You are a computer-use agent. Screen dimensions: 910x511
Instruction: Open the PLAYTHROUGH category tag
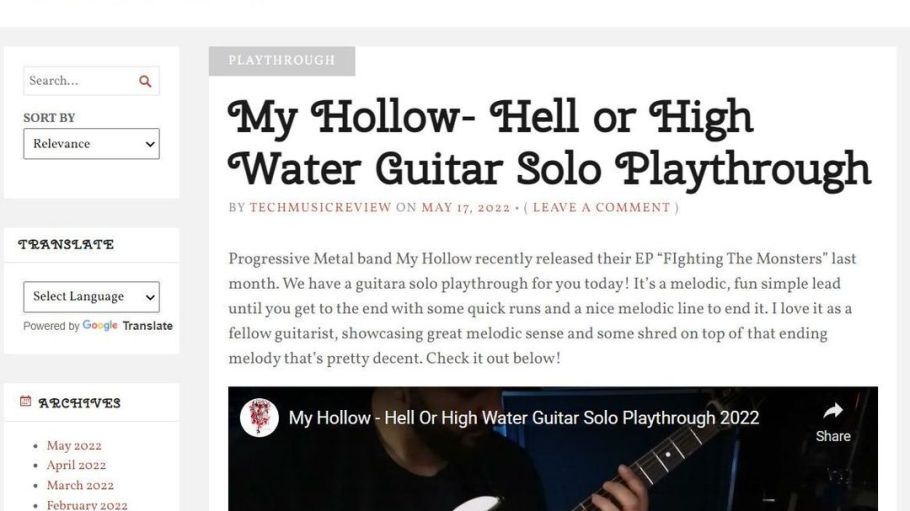[282, 61]
